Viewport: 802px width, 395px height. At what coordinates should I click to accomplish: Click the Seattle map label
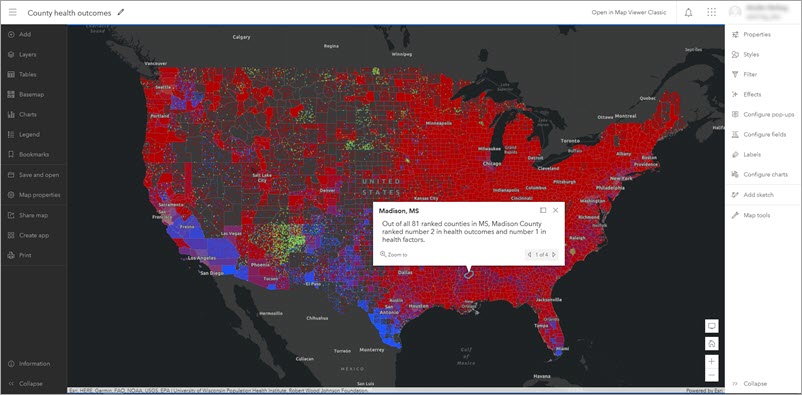coord(164,87)
